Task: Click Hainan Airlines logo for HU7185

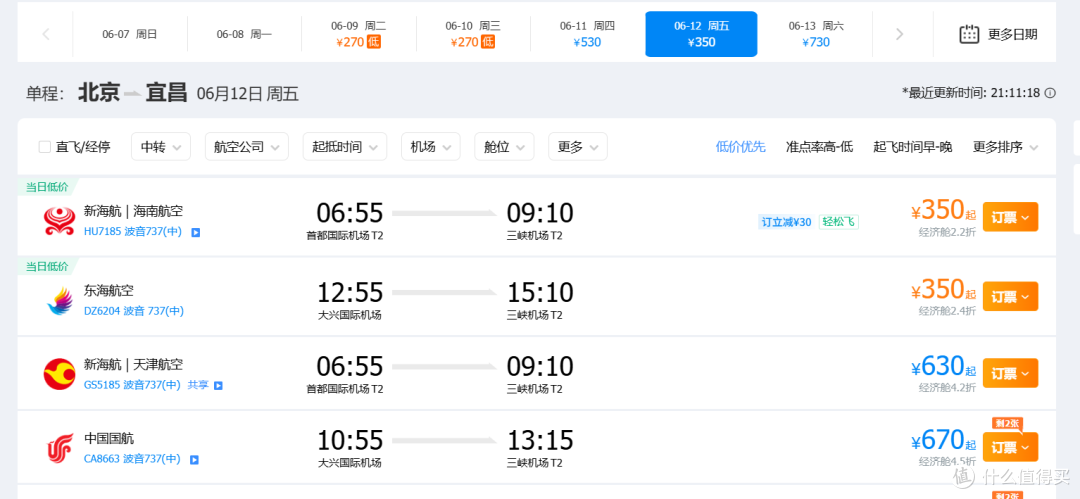Action: coord(59,221)
